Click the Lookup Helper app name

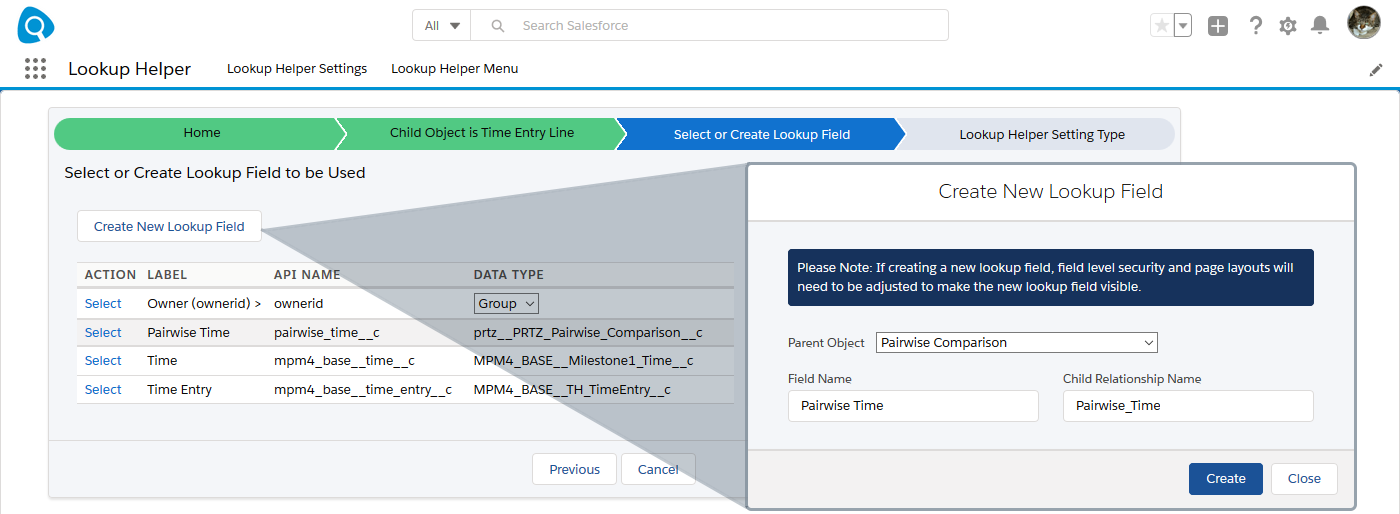[129, 69]
